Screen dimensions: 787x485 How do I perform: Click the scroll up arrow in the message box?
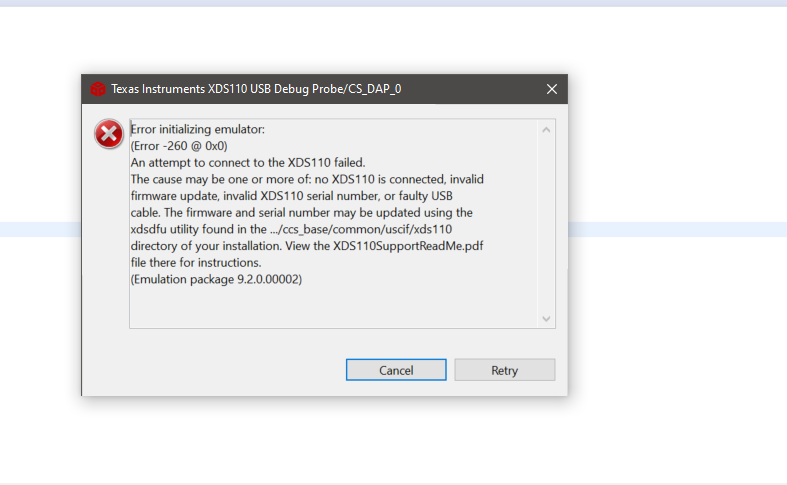[546, 130]
